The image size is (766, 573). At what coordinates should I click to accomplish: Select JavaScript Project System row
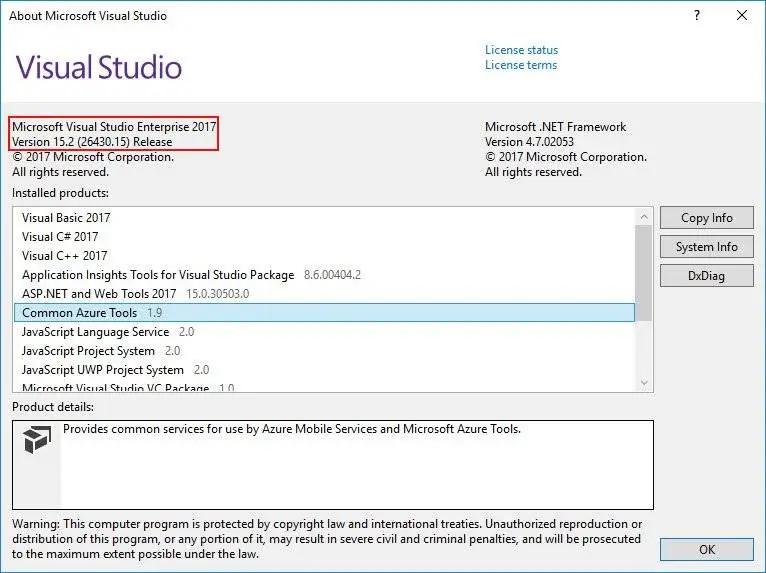(324, 351)
